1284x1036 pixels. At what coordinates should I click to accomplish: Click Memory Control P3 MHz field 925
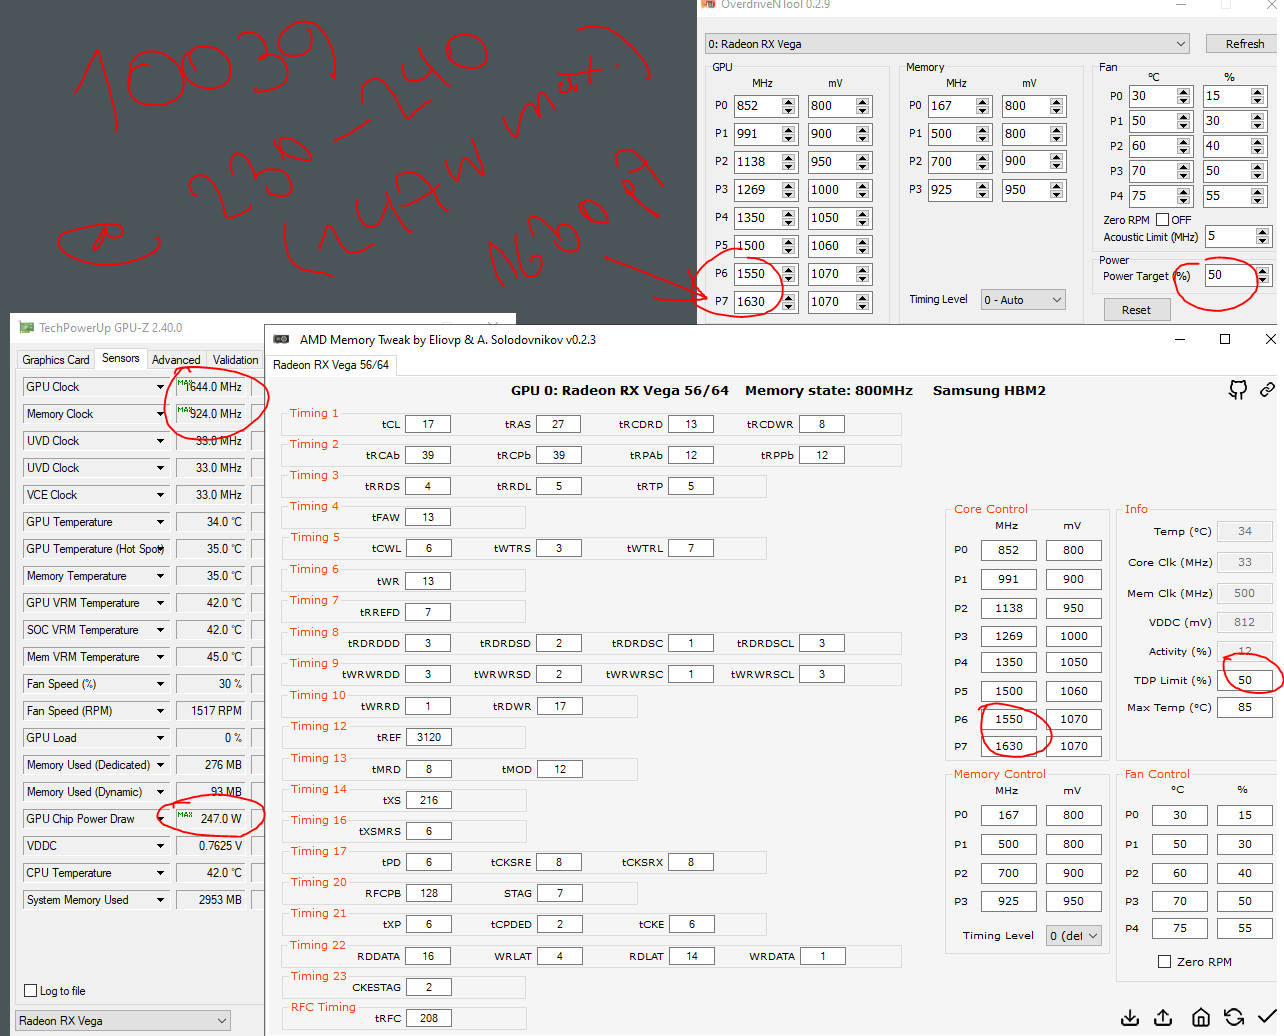(1009, 901)
